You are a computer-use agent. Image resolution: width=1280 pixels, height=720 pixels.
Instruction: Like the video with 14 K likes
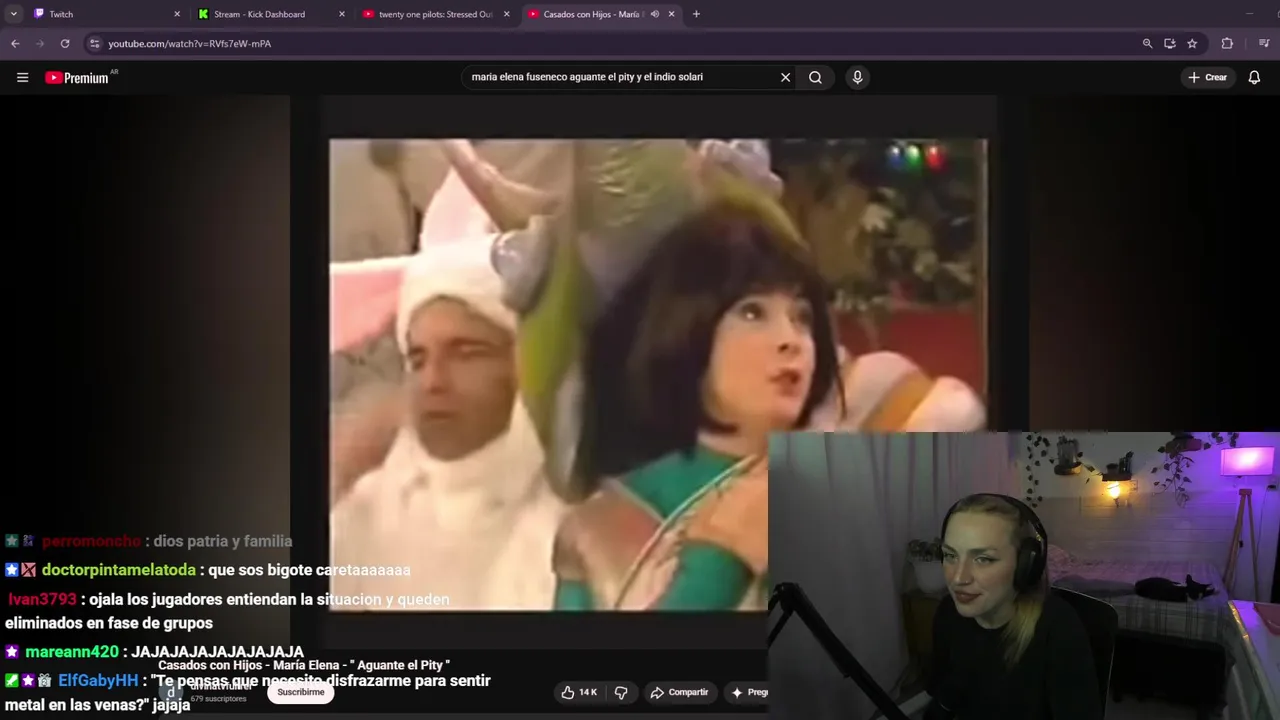coord(579,692)
